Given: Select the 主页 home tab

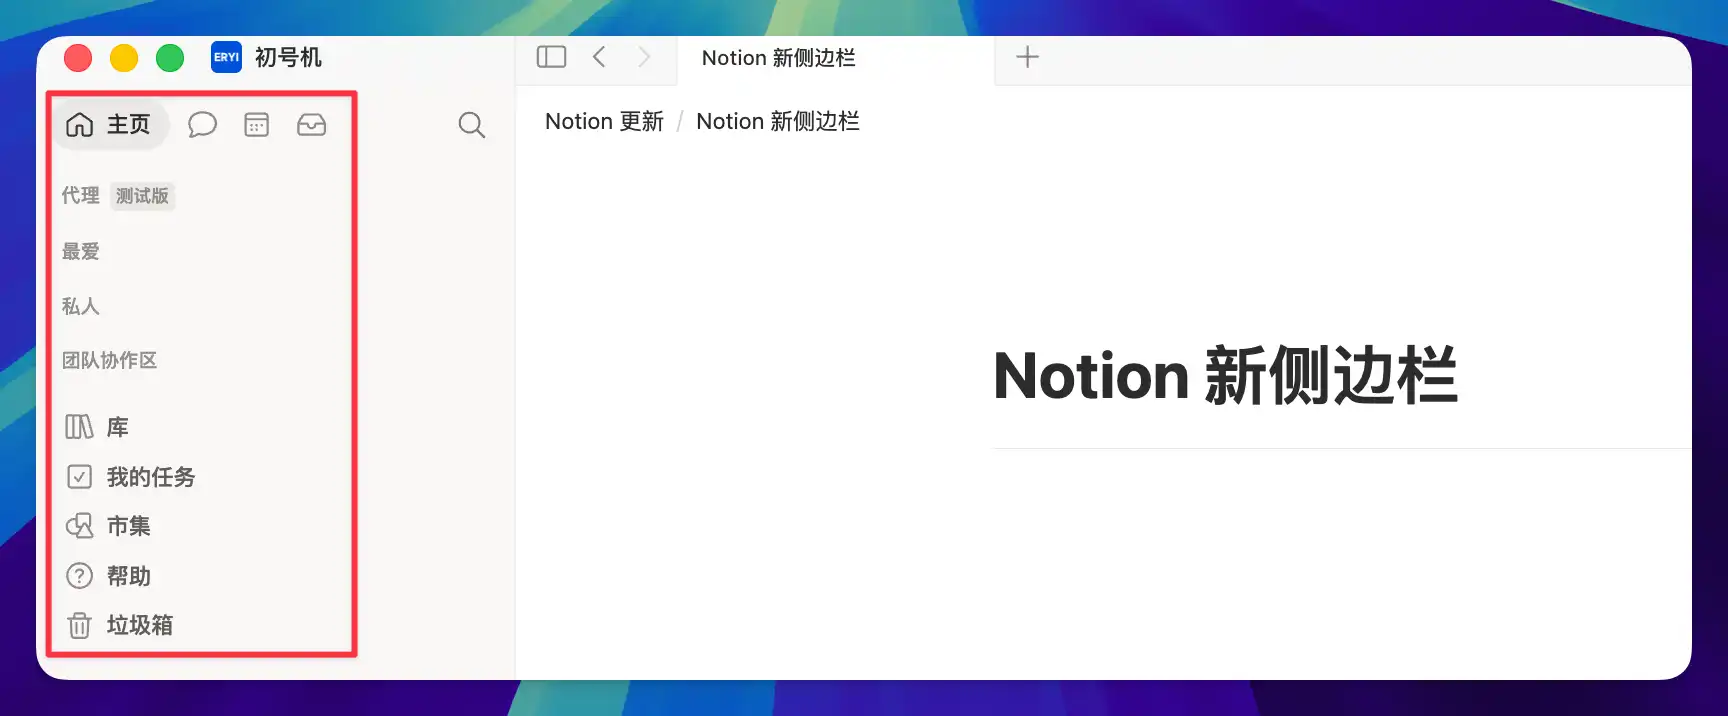Looking at the screenshot, I should pos(109,125).
